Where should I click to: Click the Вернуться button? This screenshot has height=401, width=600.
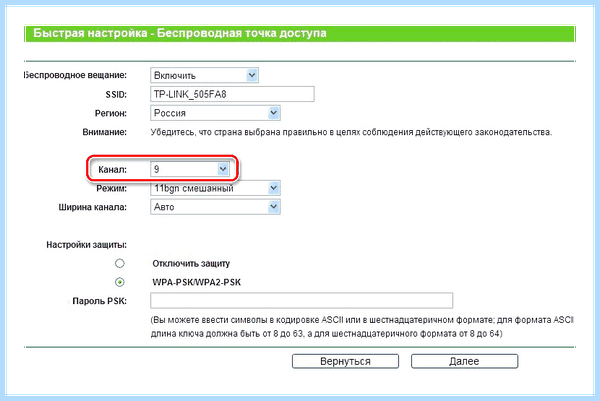tap(345, 361)
